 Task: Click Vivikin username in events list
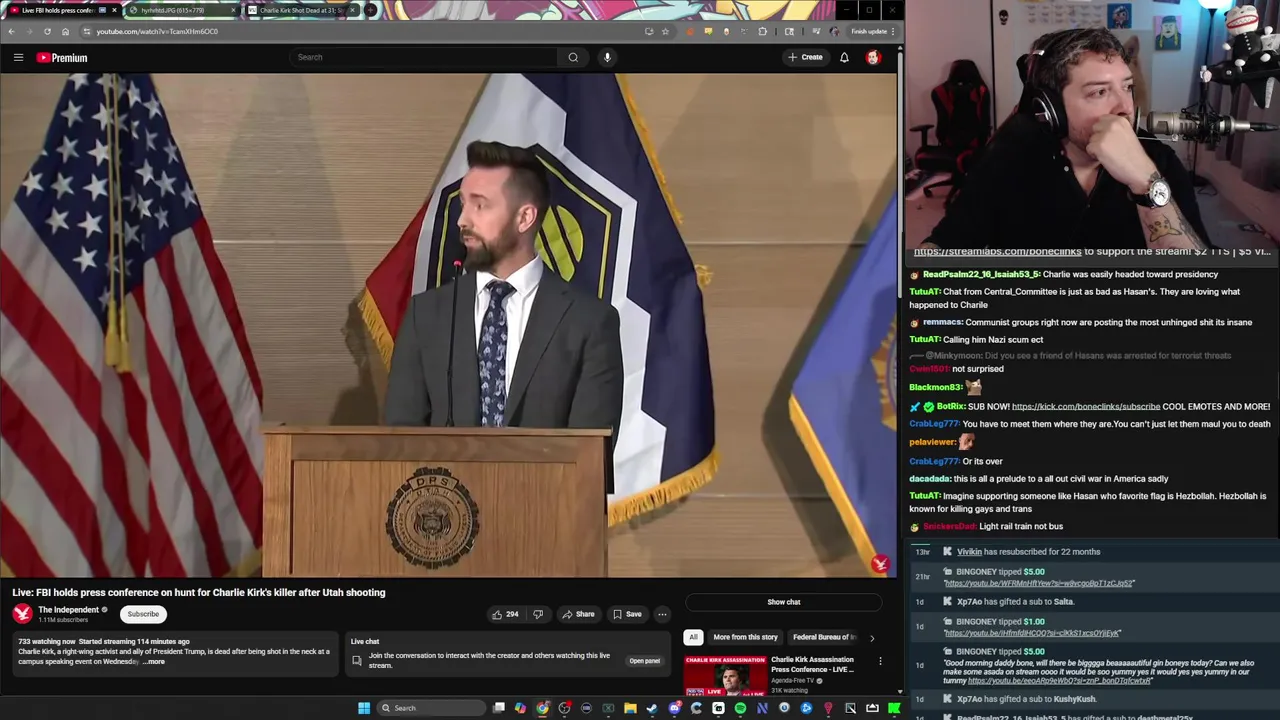pos(969,552)
